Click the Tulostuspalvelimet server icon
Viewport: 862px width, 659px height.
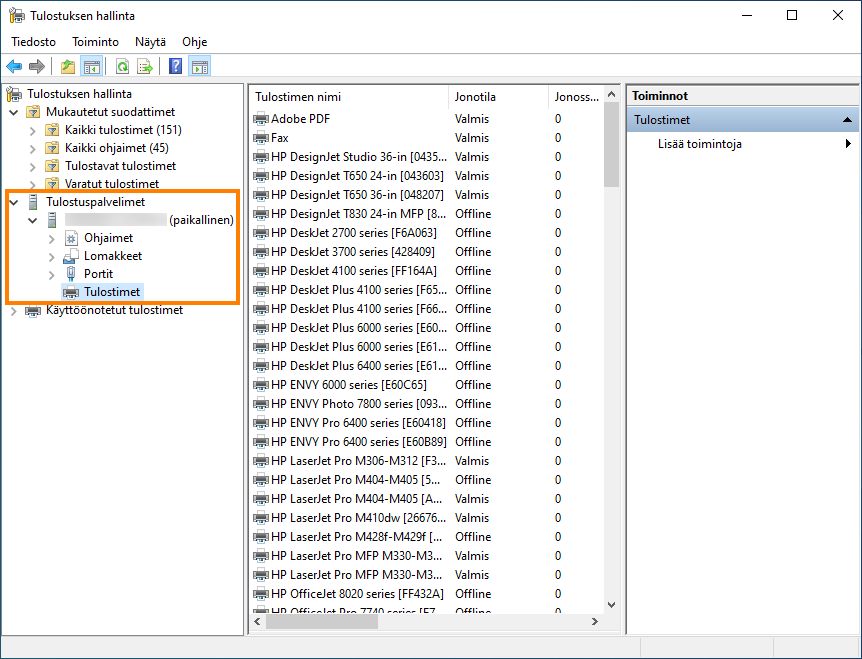click(x=33, y=202)
